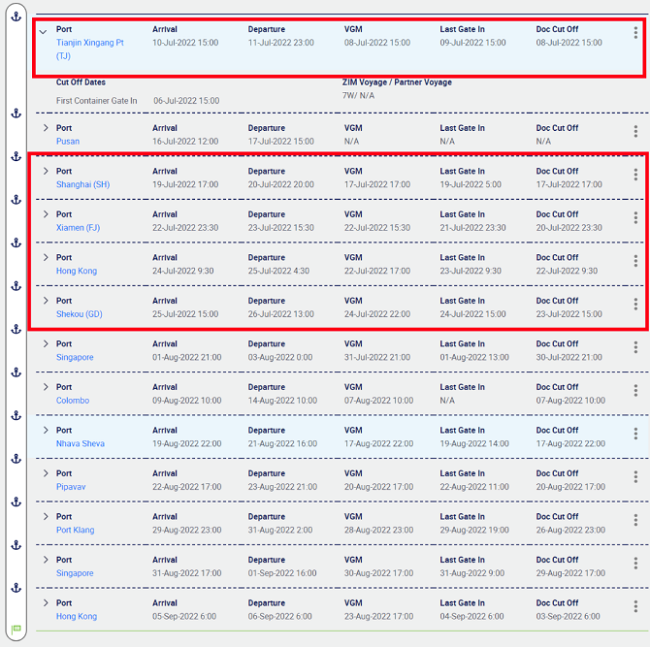
Task: Select Pusan arrival '16-Jul-2022 12:00'
Action: point(185,141)
